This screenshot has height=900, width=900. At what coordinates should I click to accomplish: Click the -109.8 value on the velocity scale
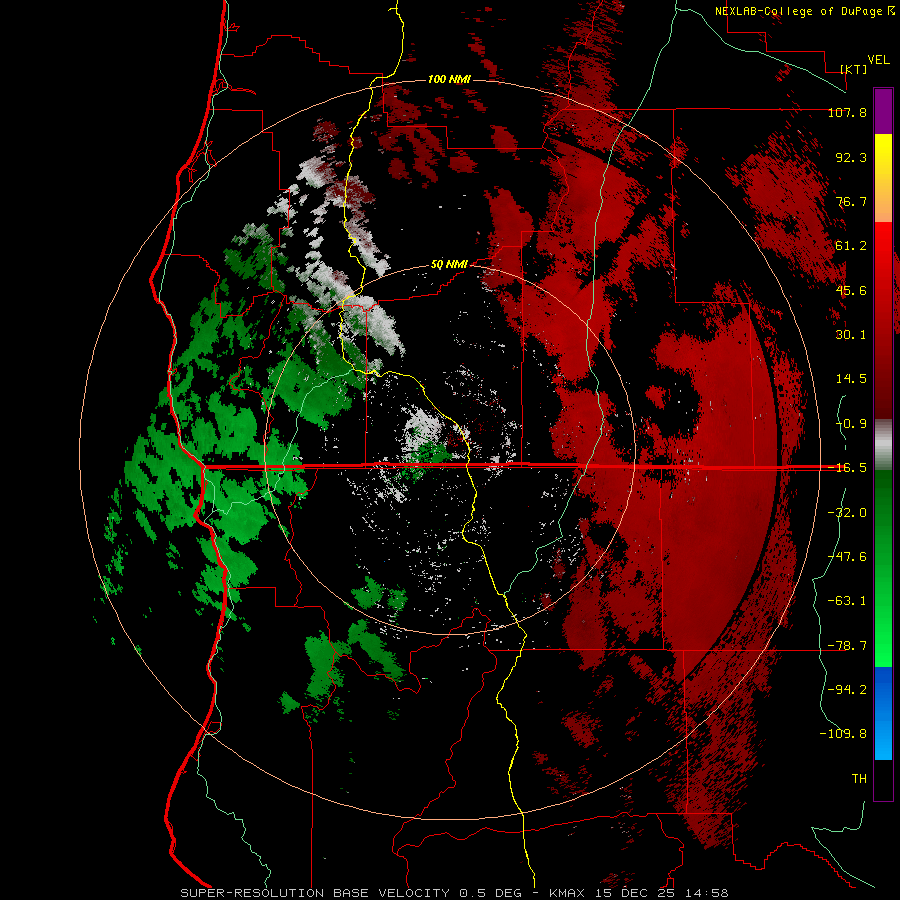point(843,734)
